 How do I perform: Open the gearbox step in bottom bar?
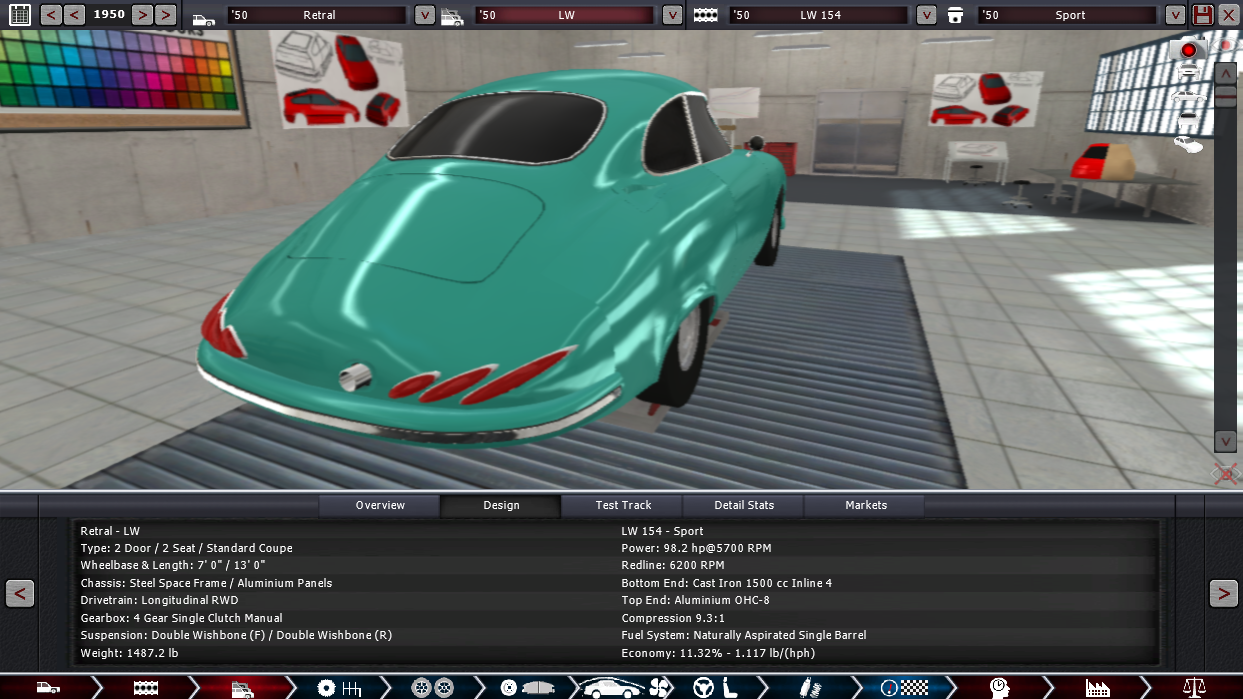339,687
